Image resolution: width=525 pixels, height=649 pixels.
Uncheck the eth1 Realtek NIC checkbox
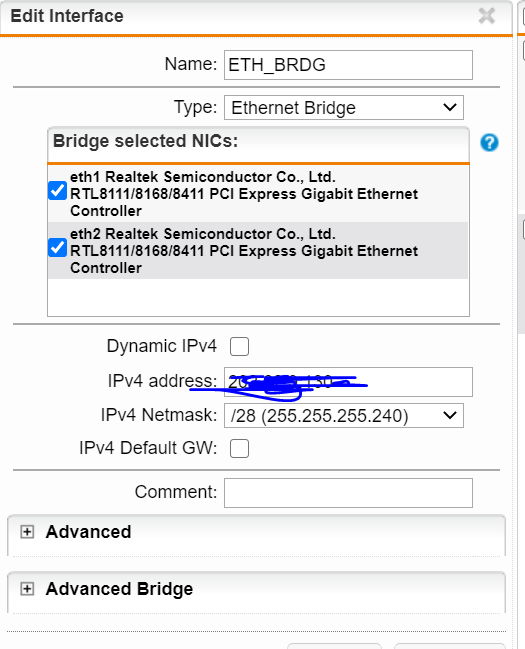(x=58, y=191)
